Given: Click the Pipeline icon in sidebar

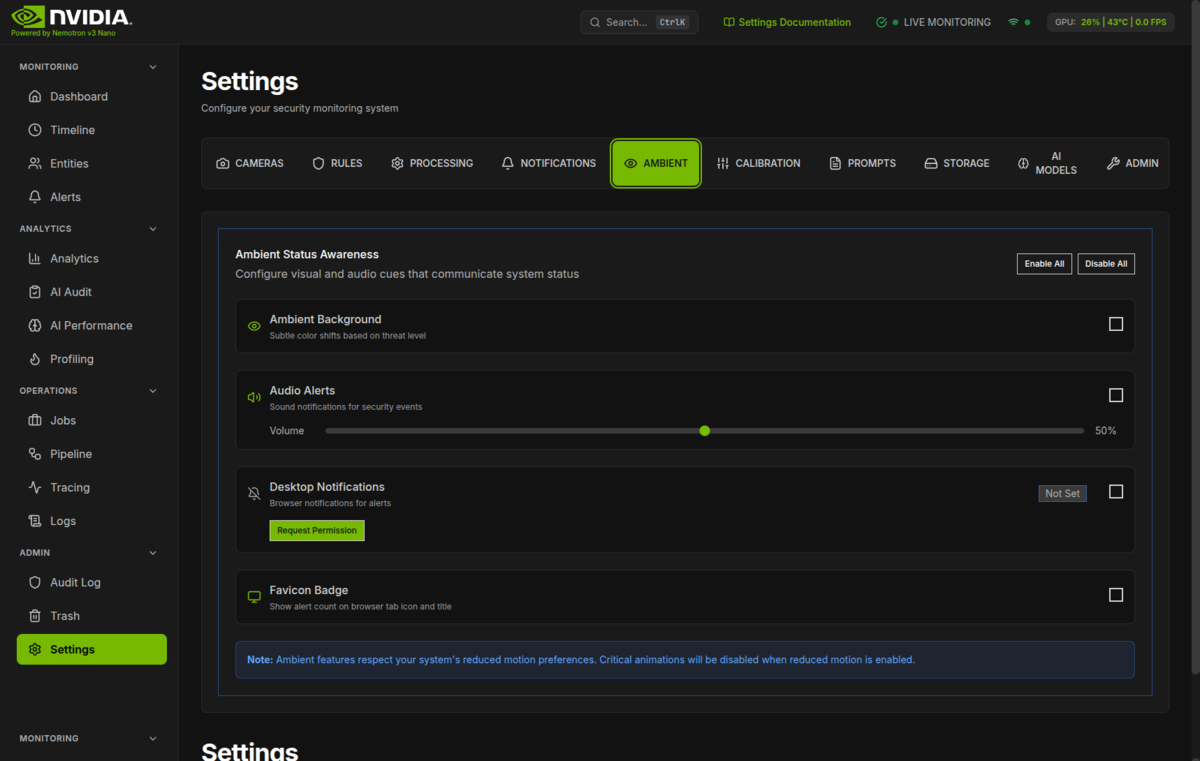Looking at the screenshot, I should 35,454.
